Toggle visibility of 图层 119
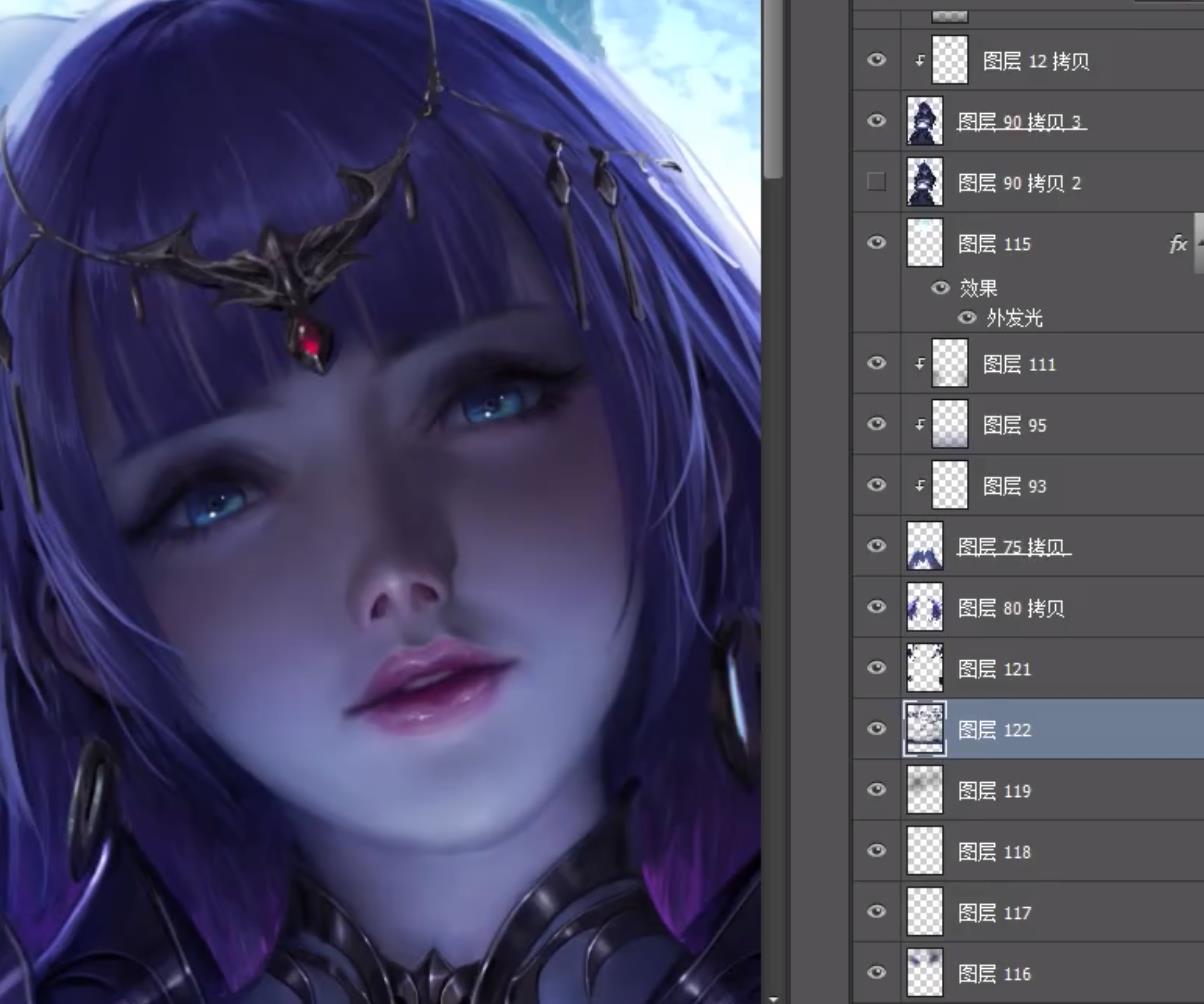 pyautogui.click(x=876, y=791)
